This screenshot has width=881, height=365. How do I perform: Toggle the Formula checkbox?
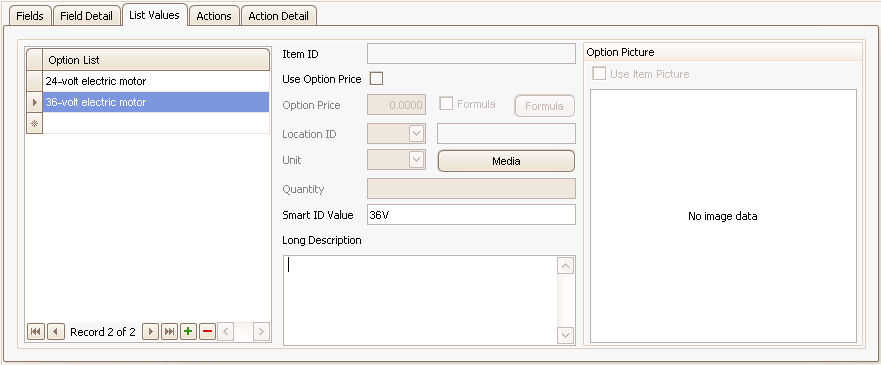(446, 104)
